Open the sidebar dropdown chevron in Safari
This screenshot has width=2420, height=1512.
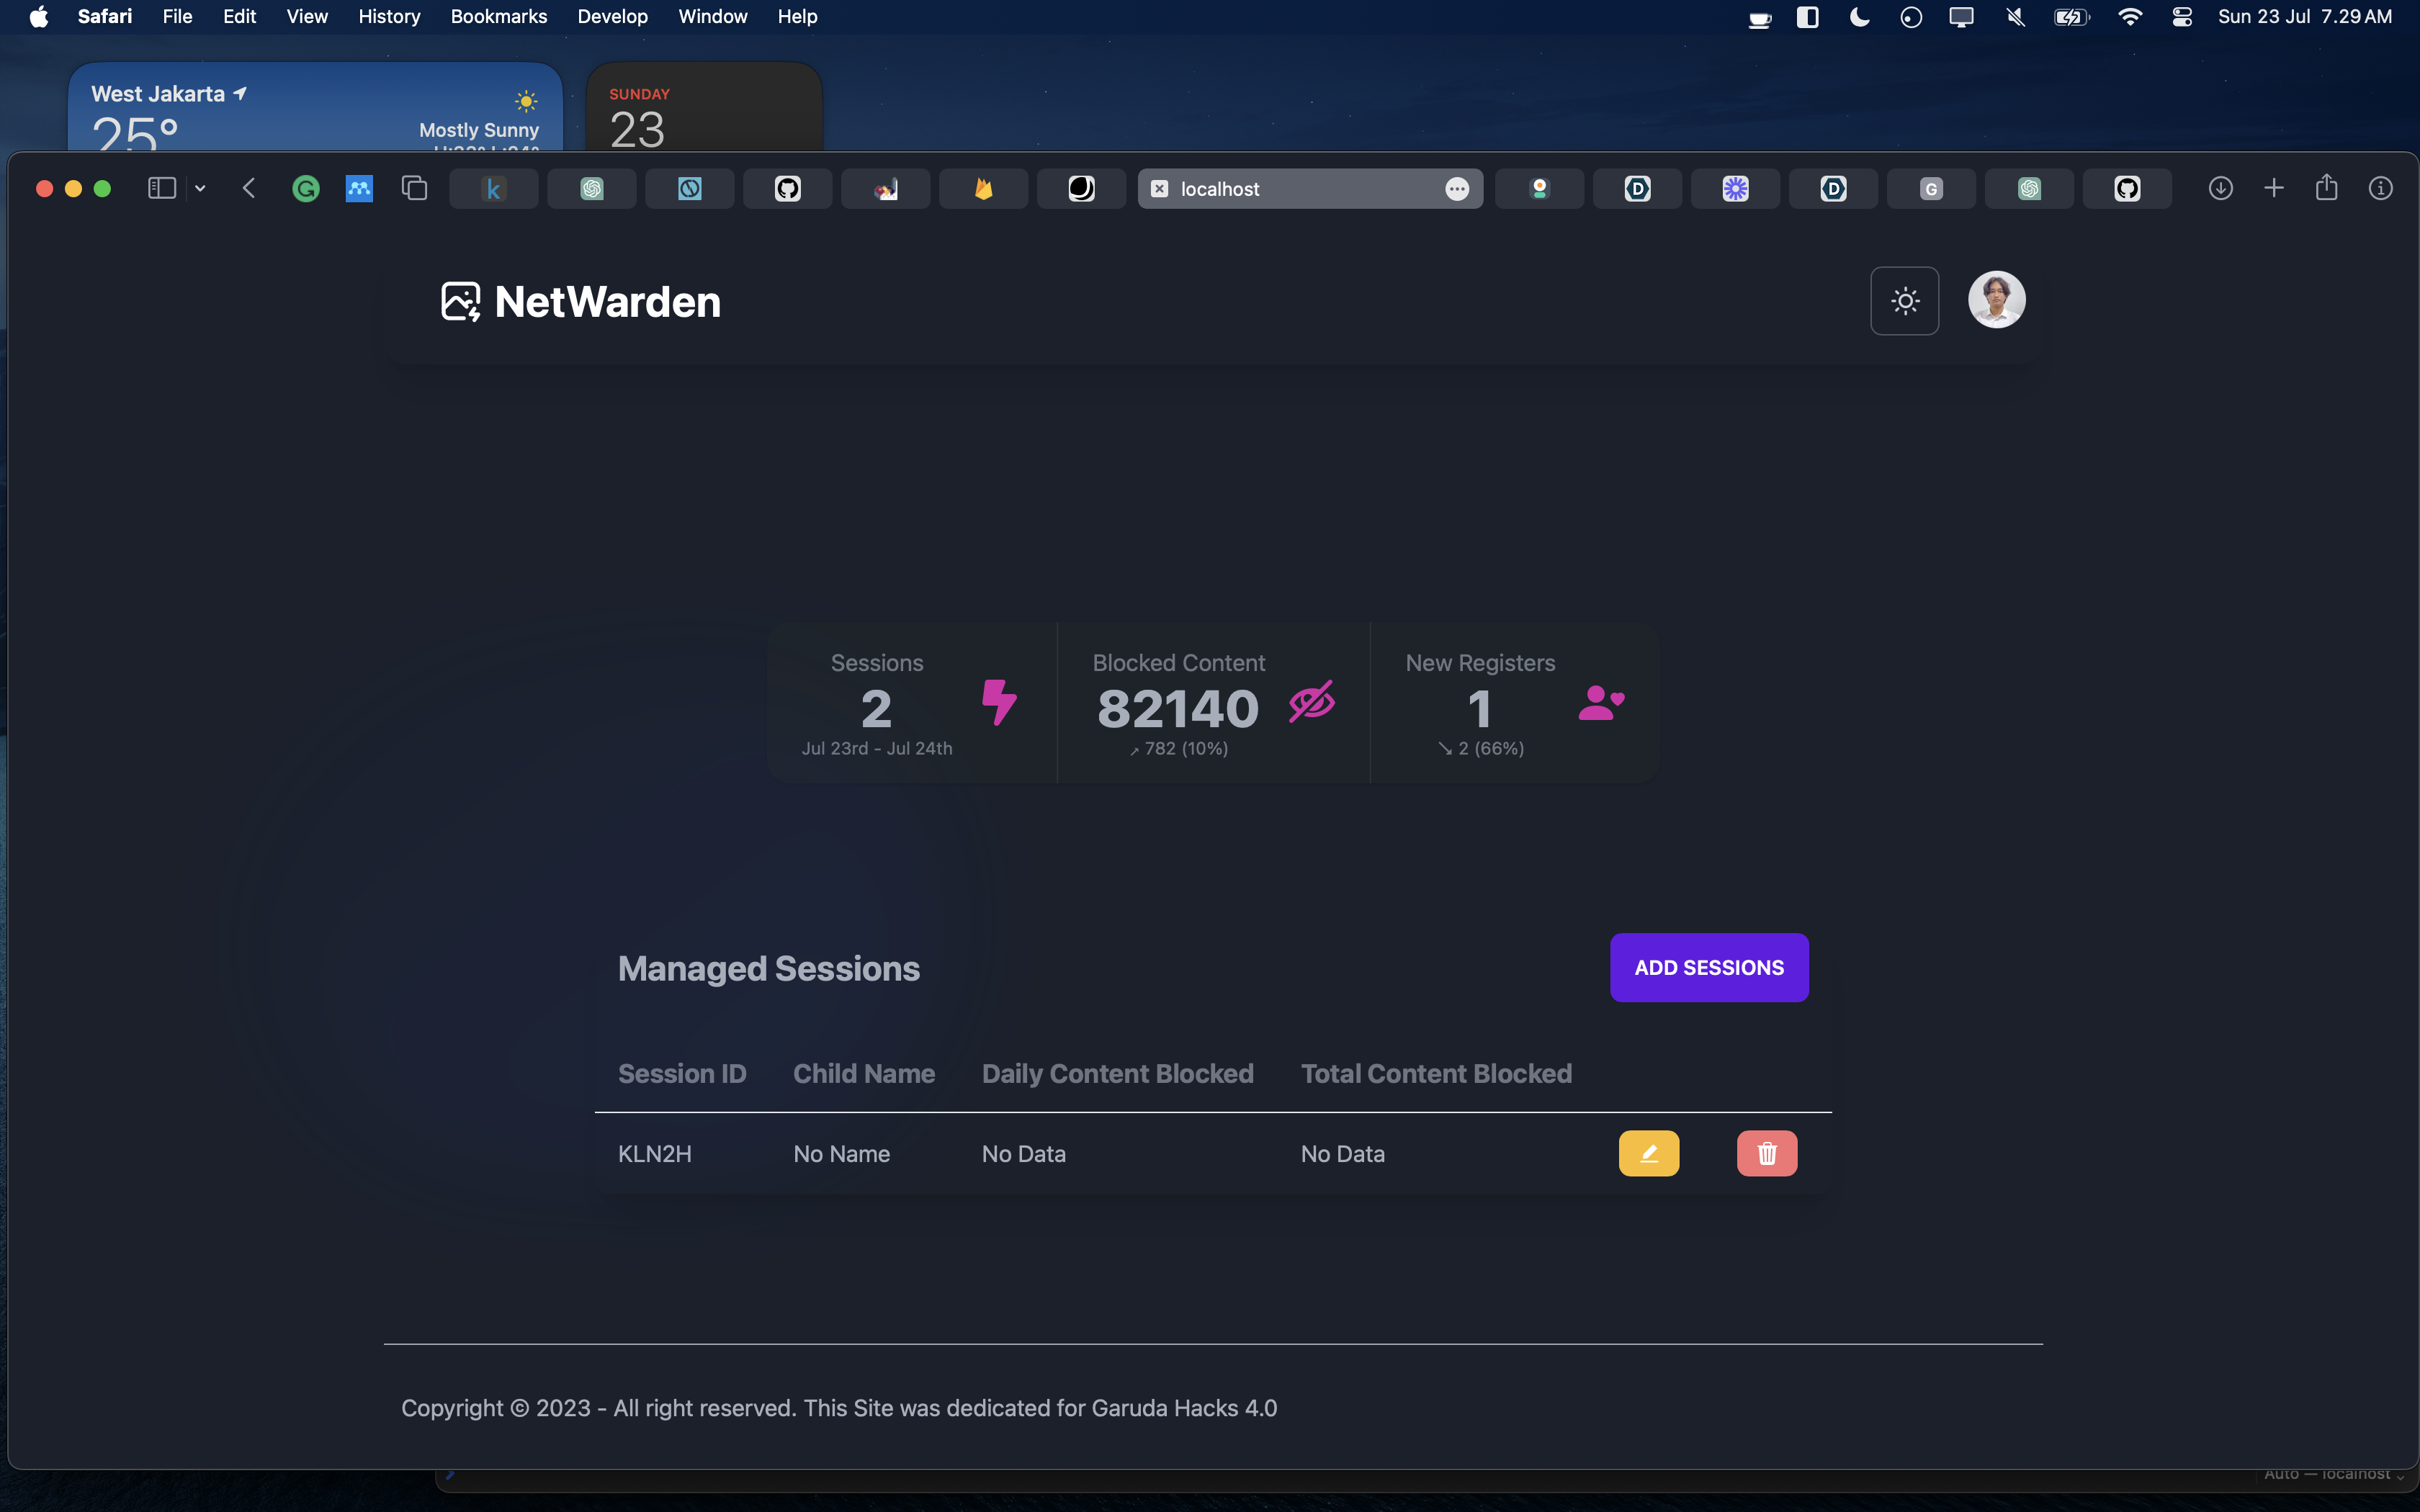click(x=202, y=188)
